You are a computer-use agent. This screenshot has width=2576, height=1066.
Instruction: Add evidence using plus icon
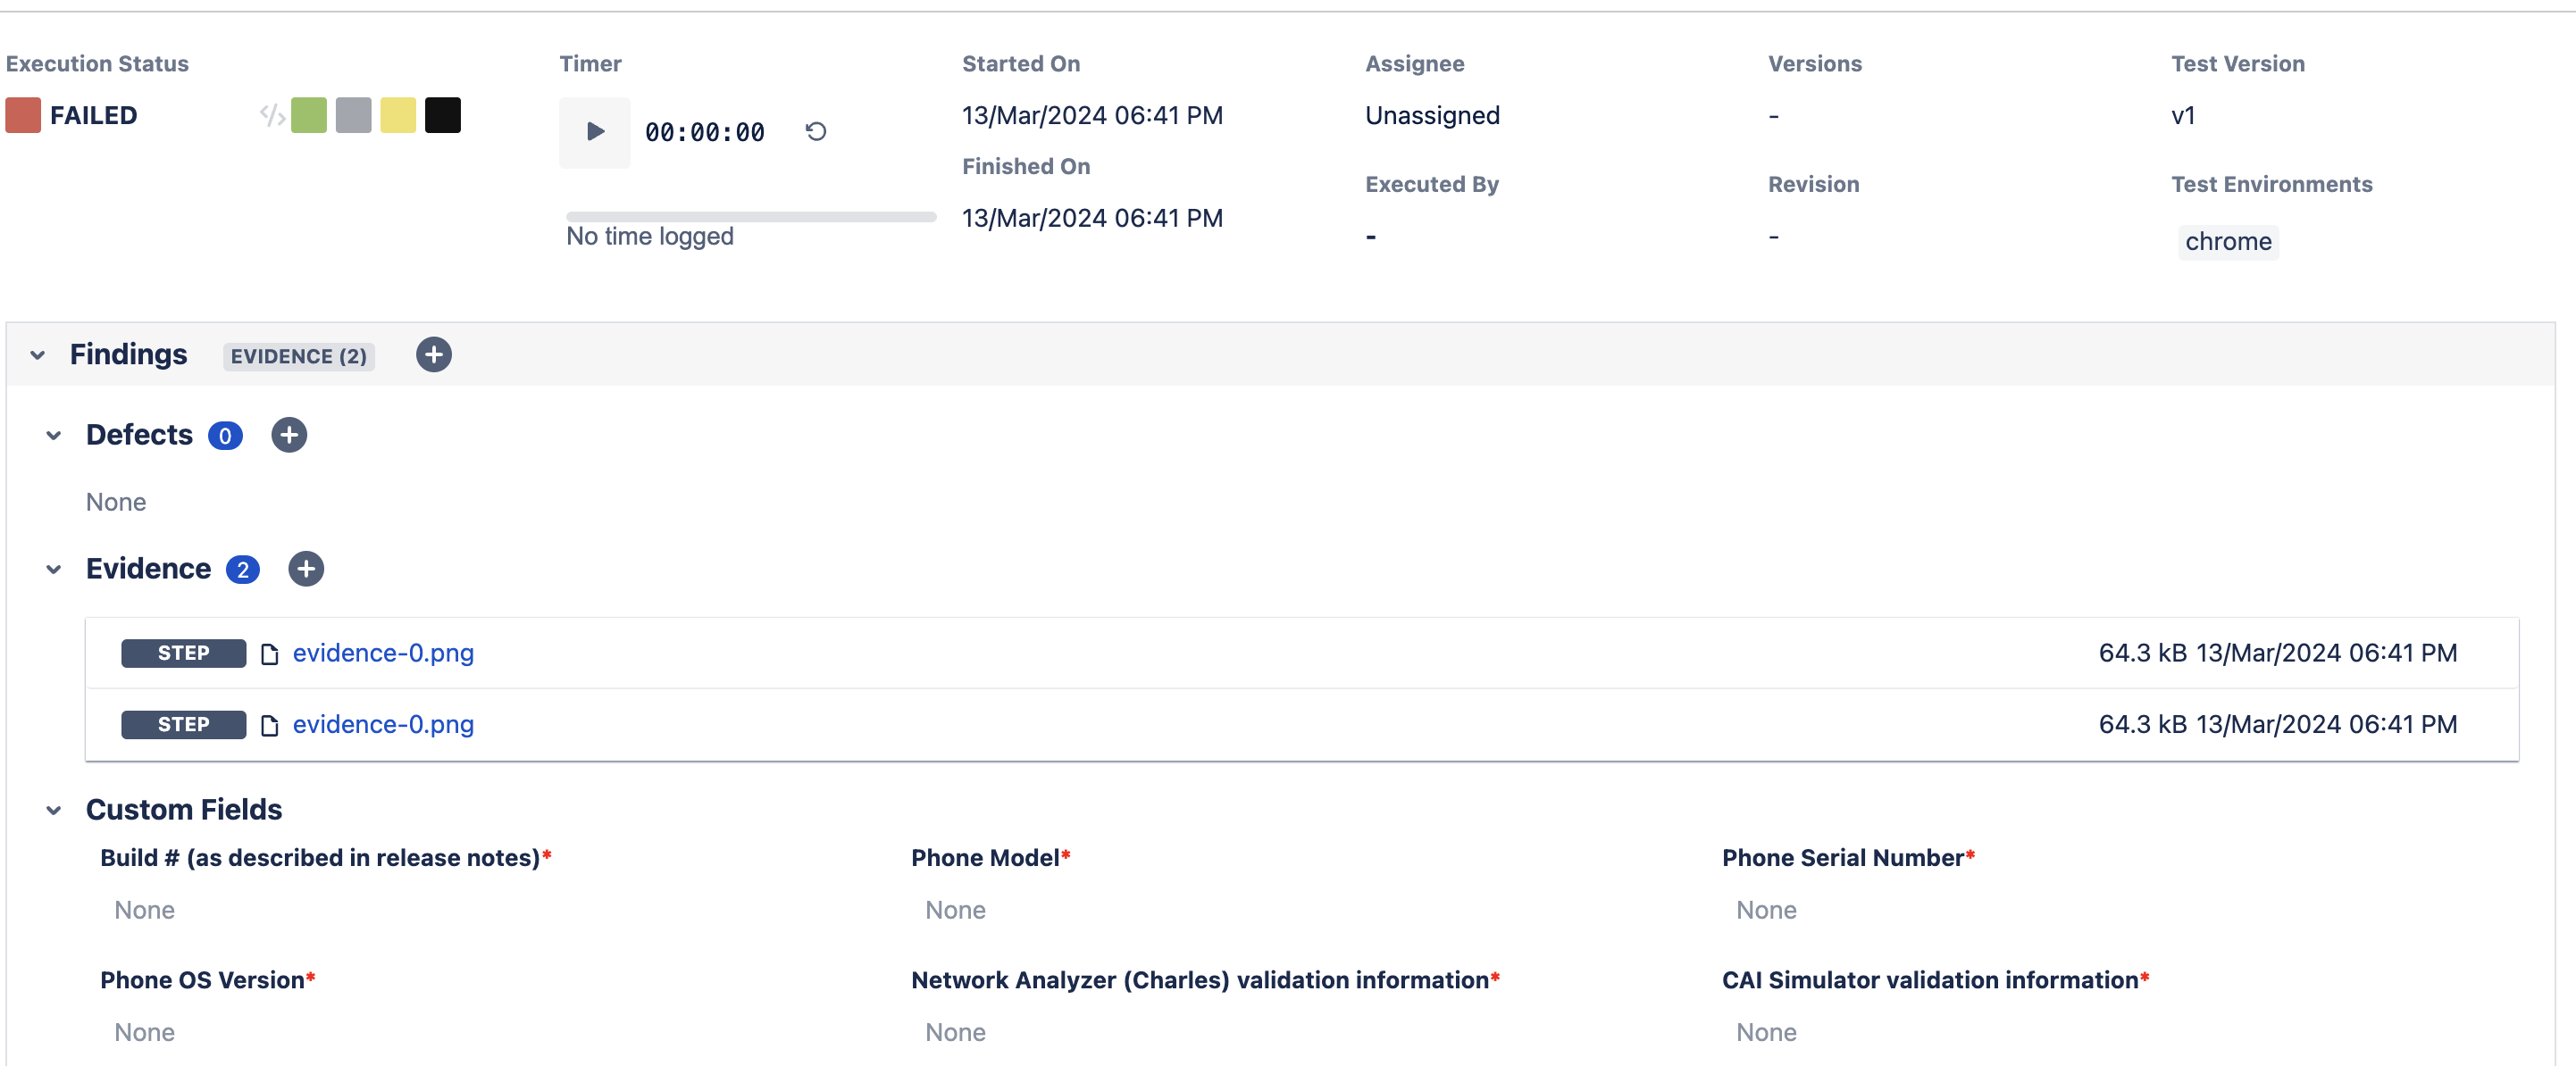pyautogui.click(x=306, y=569)
